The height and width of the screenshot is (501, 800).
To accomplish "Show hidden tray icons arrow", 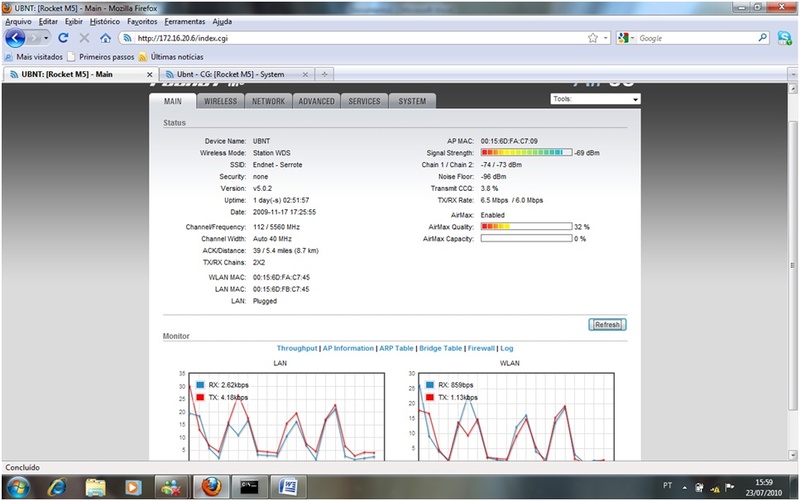I will [x=684, y=488].
